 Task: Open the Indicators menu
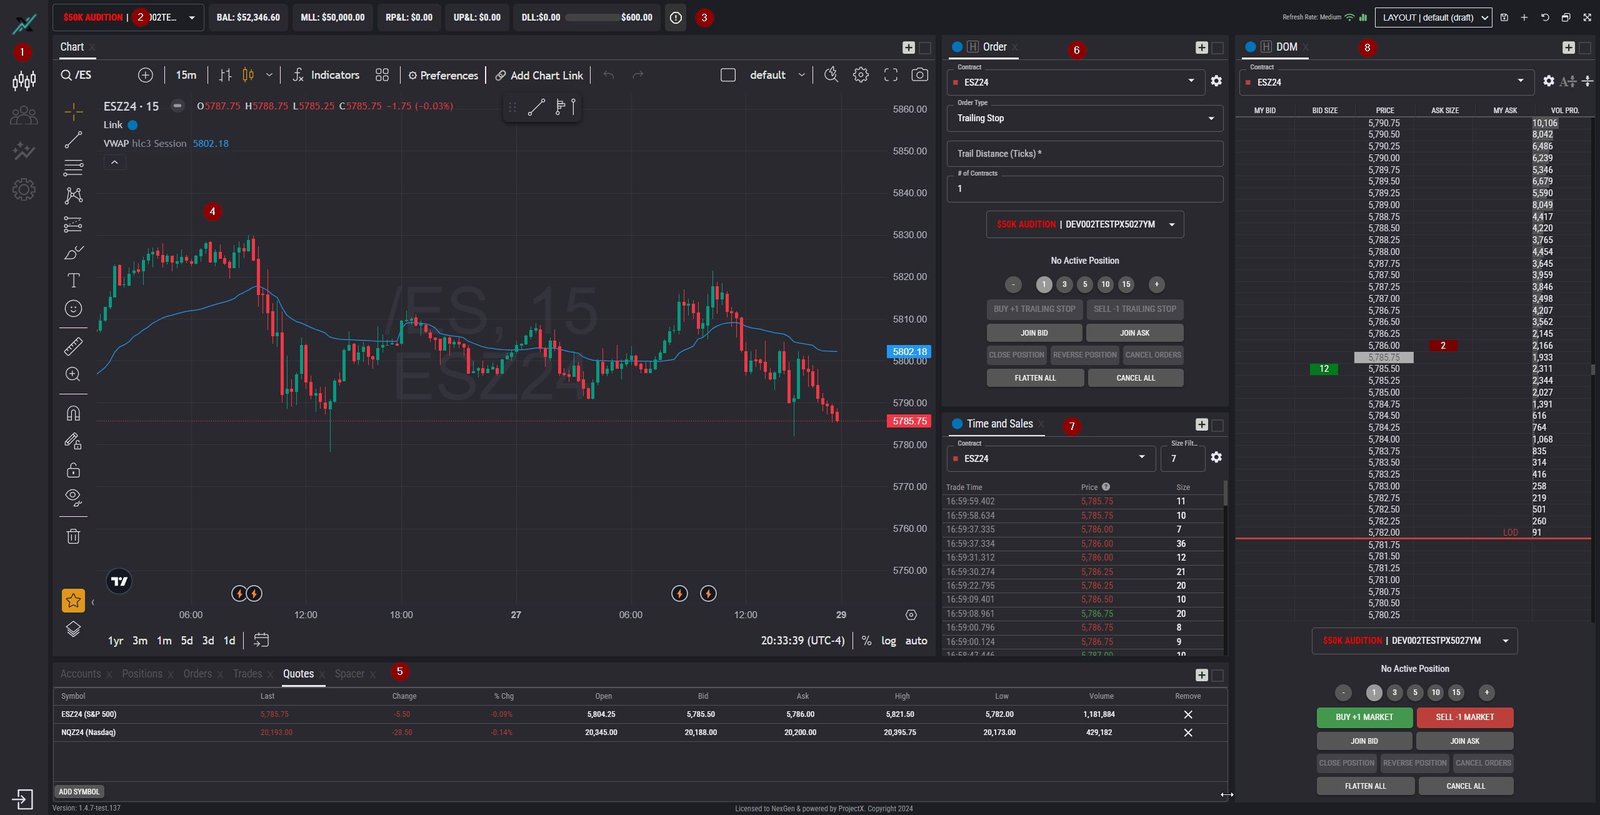[x=325, y=75]
